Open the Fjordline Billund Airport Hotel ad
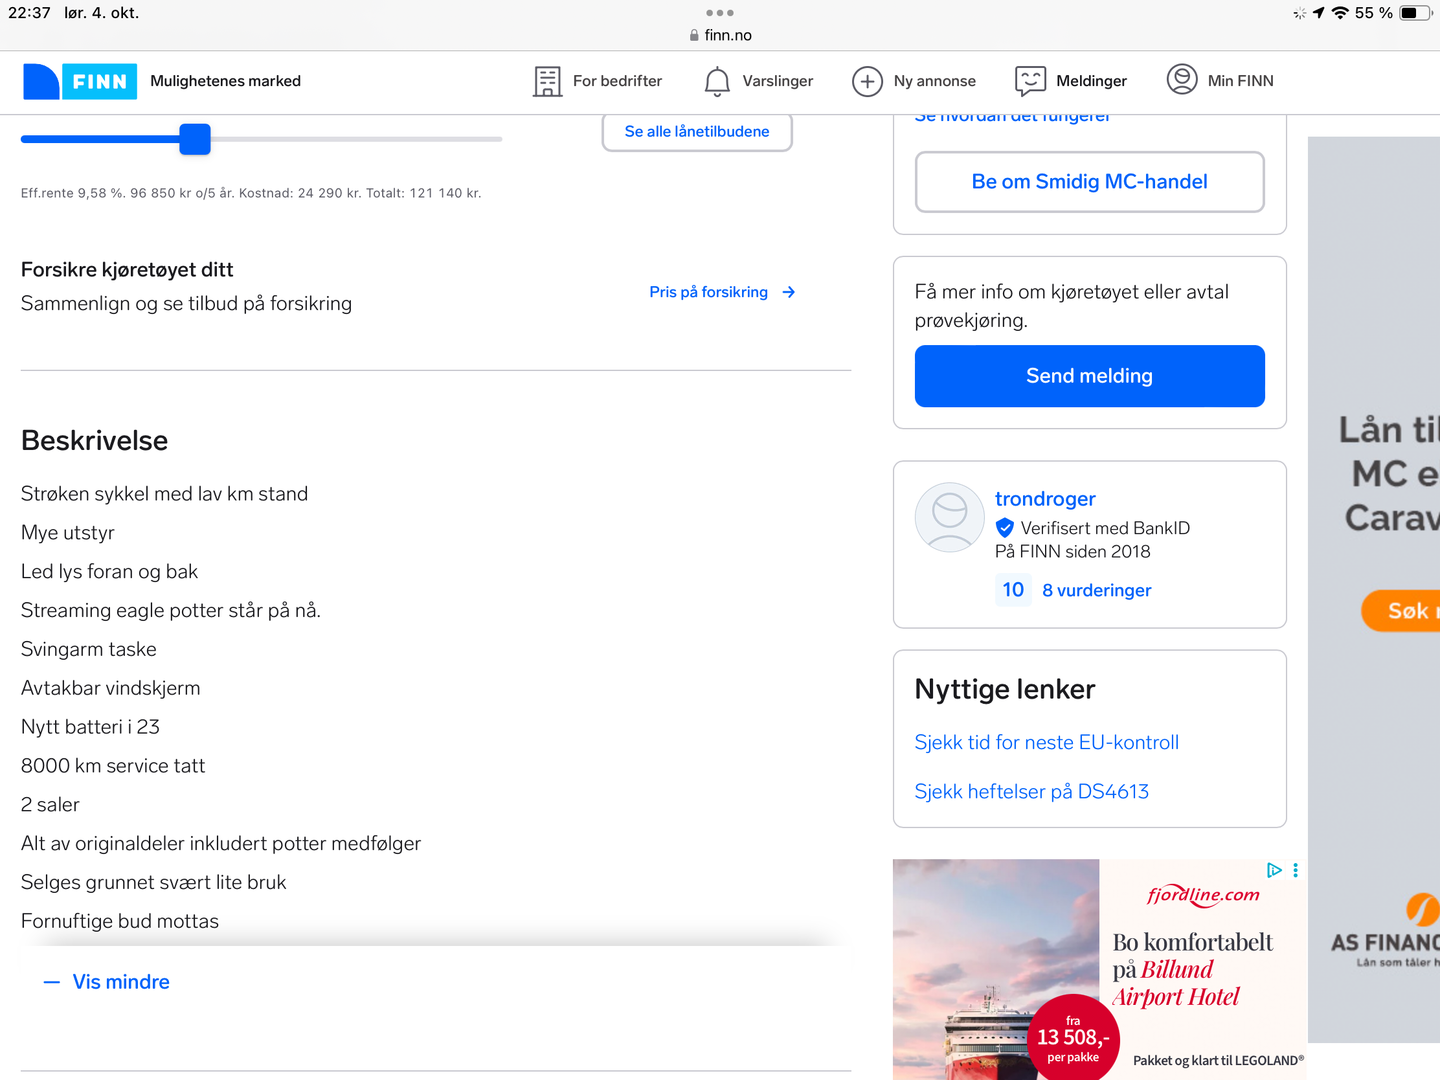 (1099, 969)
